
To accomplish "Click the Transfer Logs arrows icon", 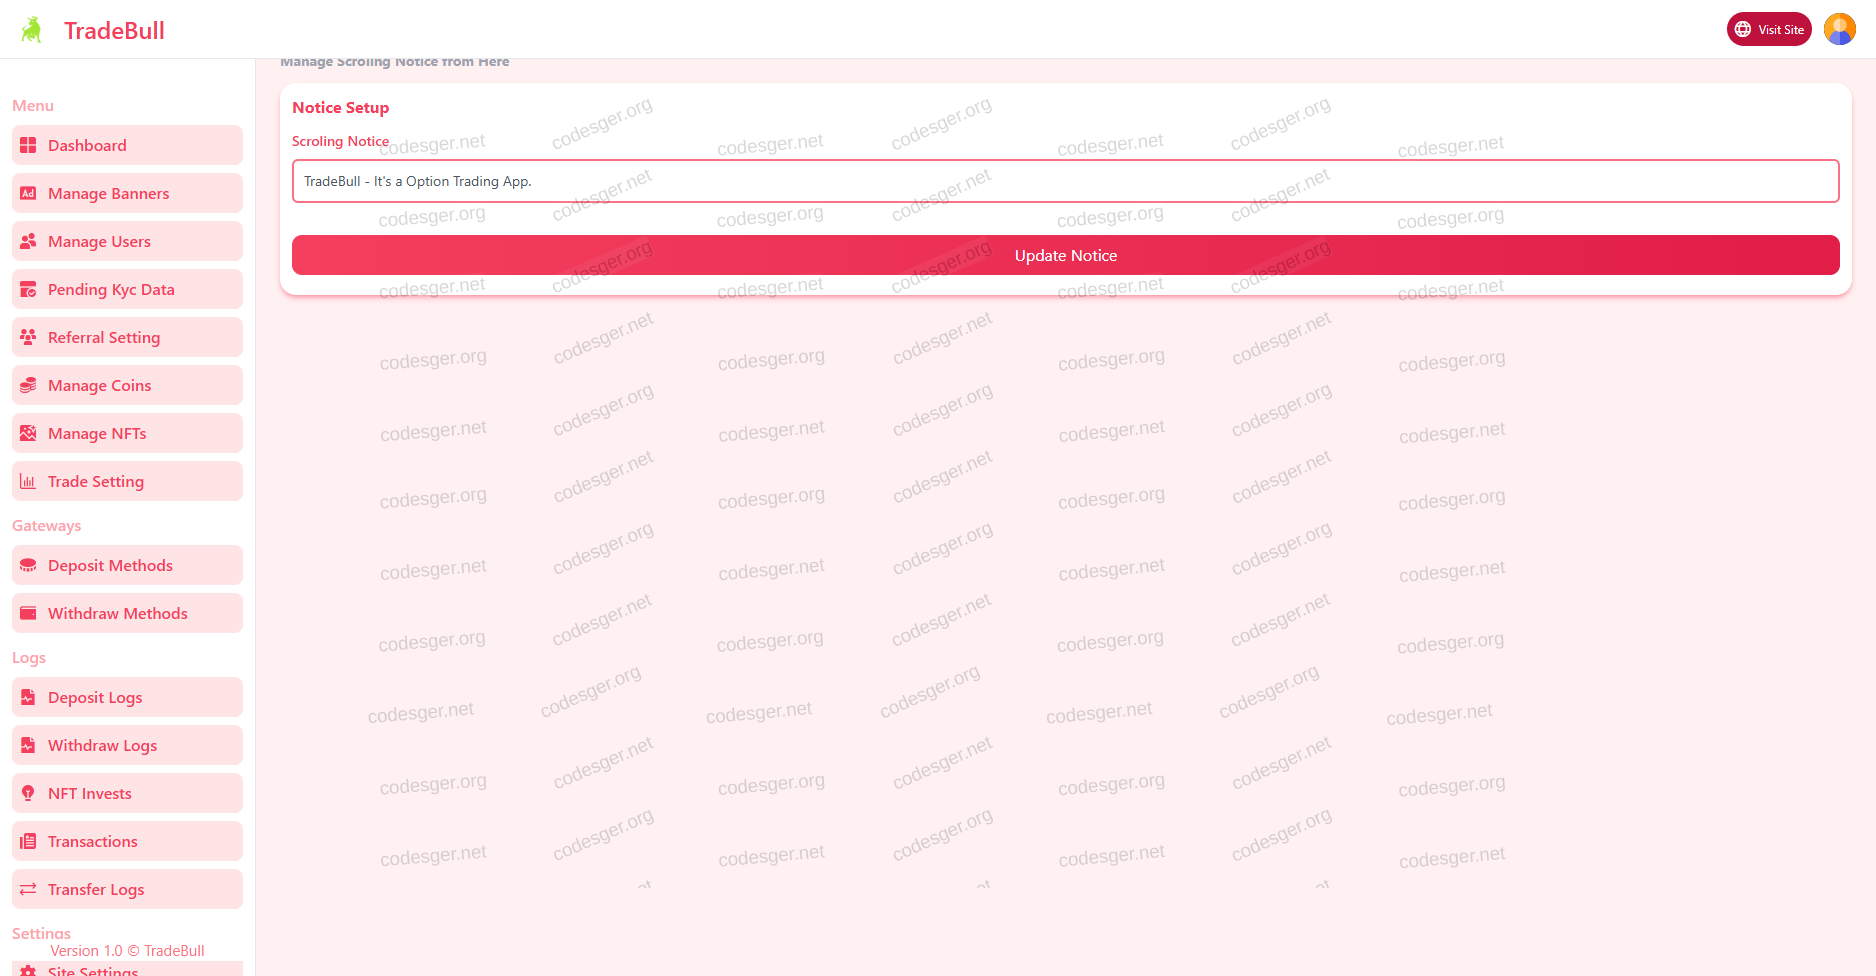I will pyautogui.click(x=28, y=890).
